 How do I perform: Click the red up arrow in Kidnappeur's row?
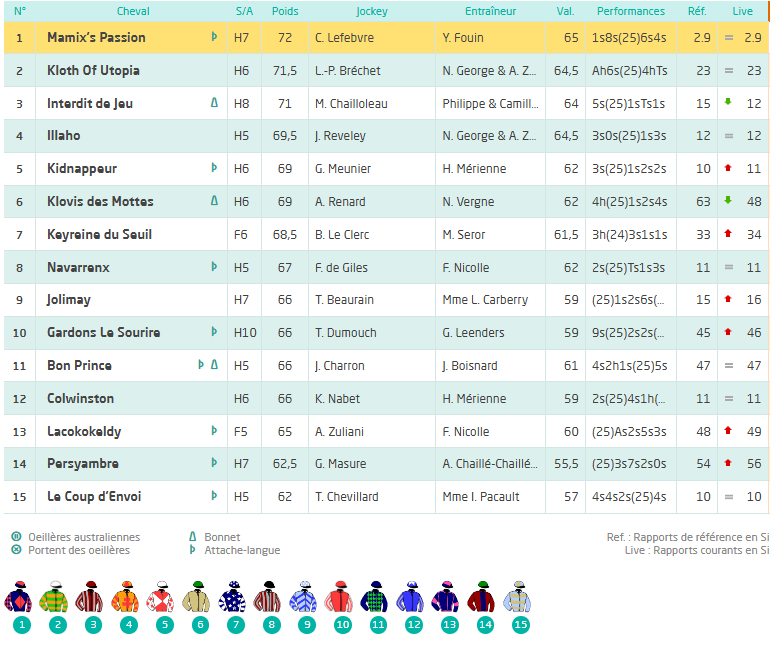click(728, 169)
